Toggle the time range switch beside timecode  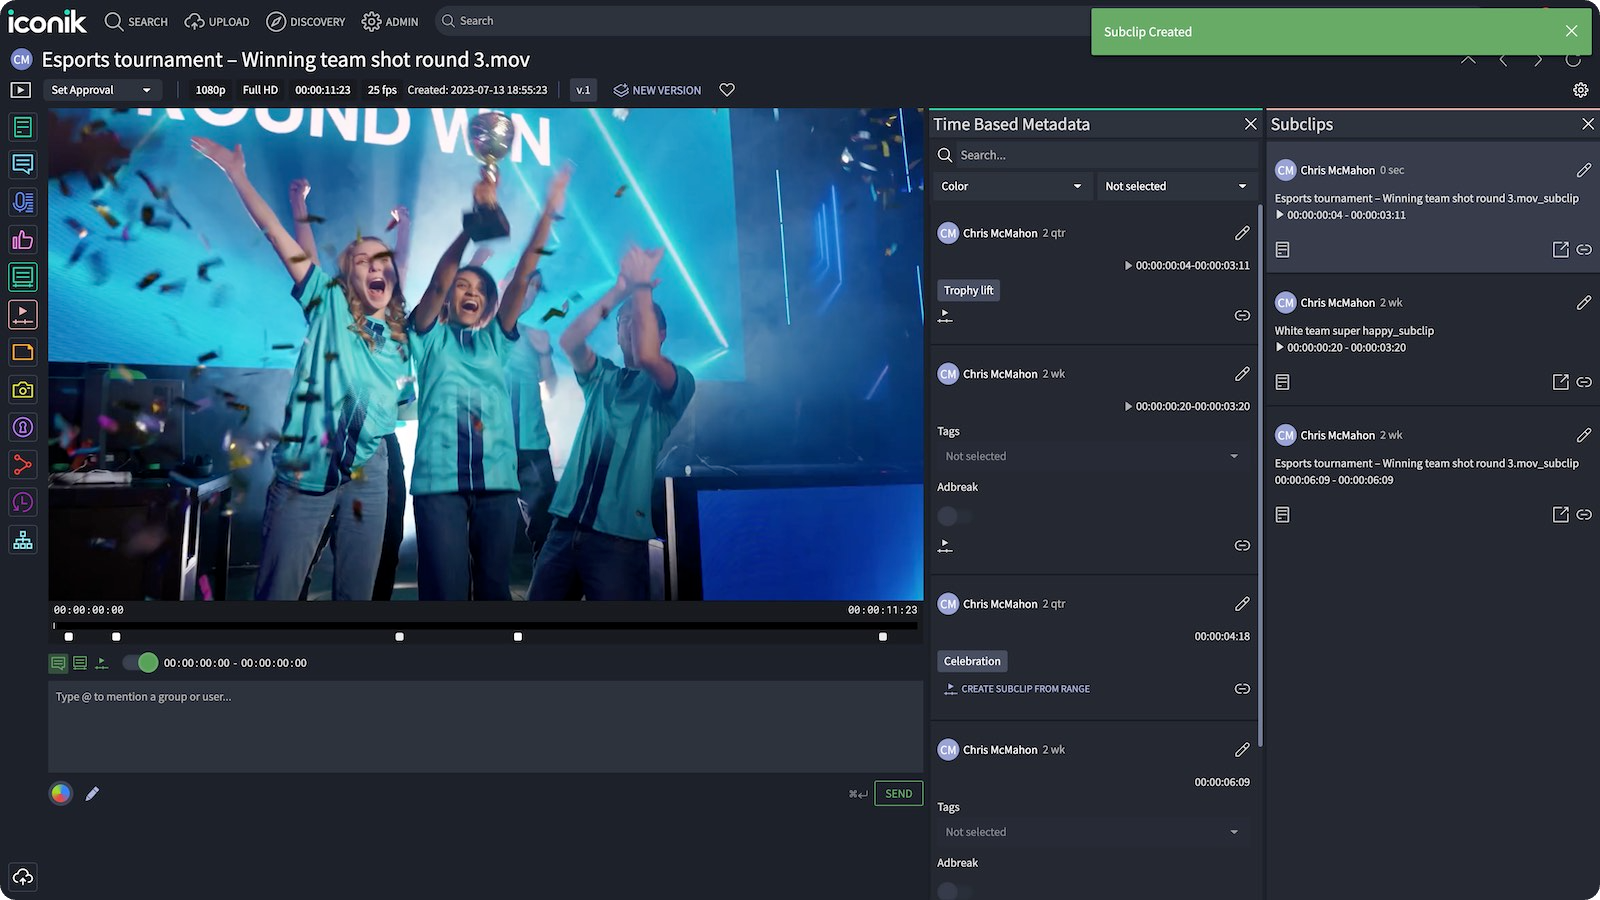(140, 662)
